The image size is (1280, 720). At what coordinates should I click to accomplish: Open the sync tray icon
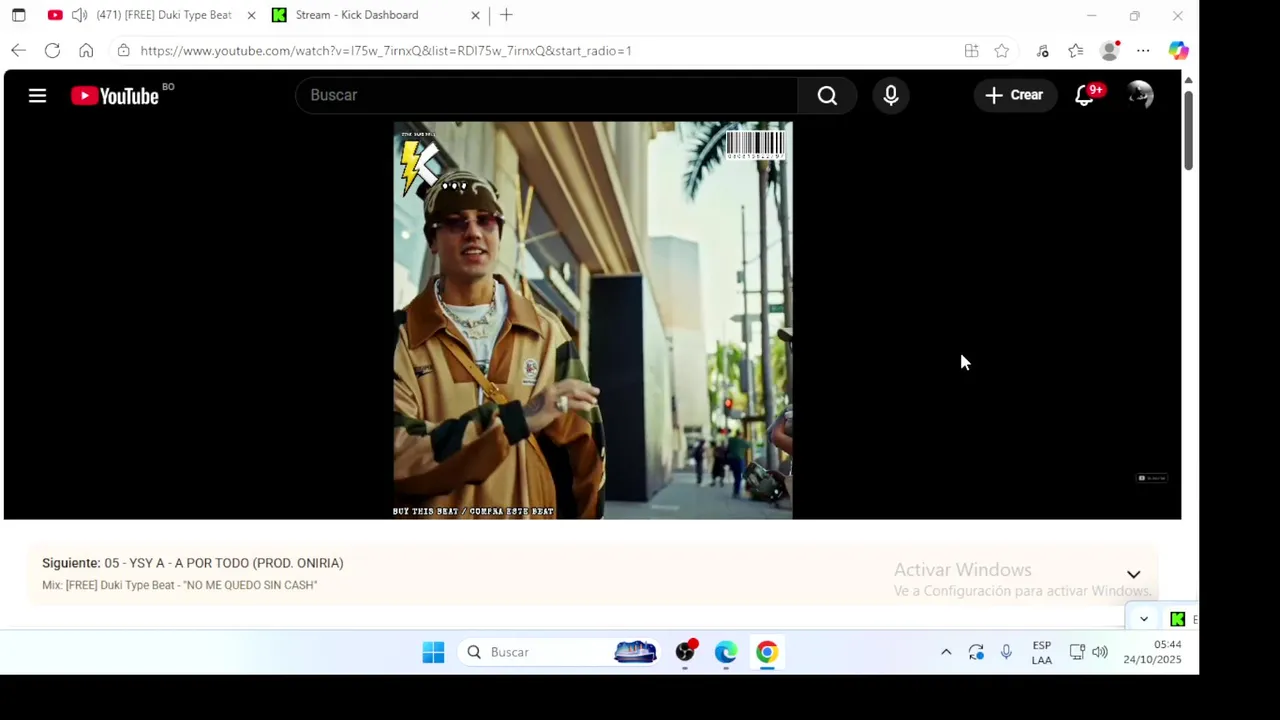pos(976,652)
